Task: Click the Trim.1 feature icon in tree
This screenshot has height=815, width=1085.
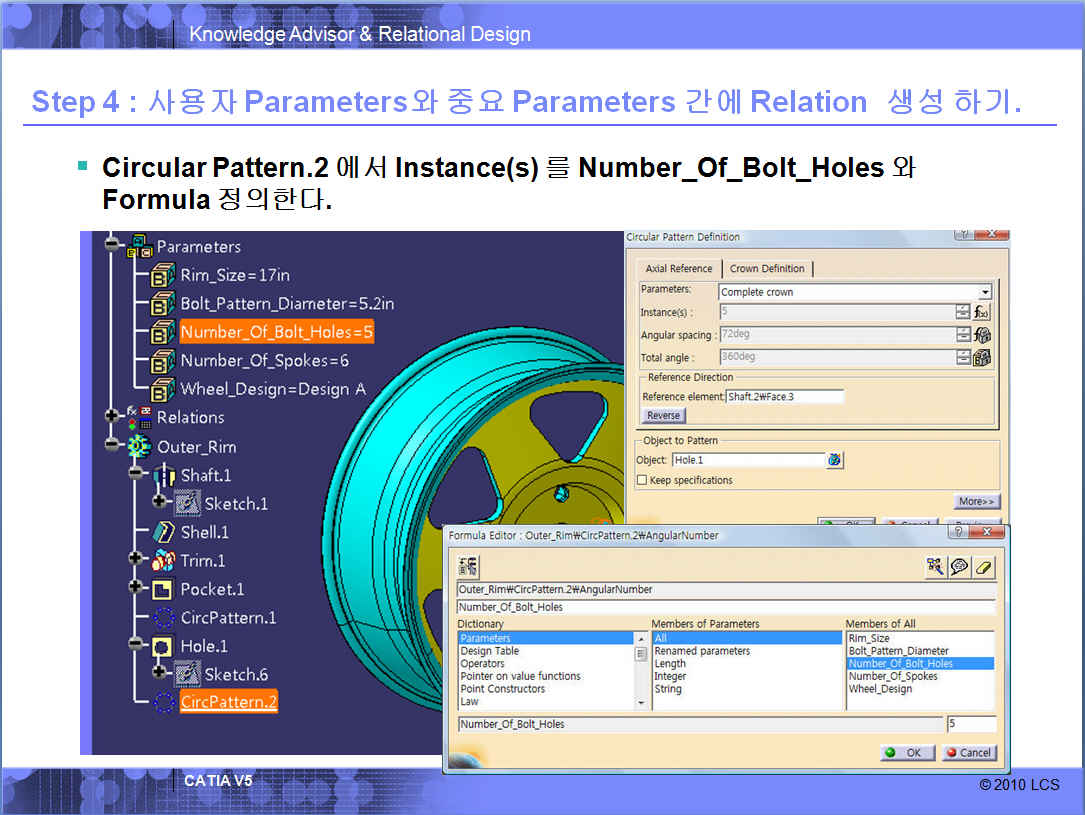Action: 164,561
